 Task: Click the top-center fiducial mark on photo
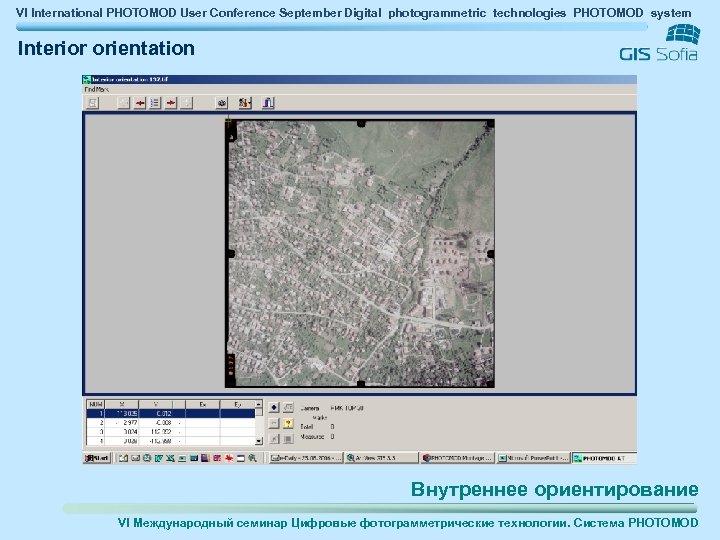[x=361, y=123]
